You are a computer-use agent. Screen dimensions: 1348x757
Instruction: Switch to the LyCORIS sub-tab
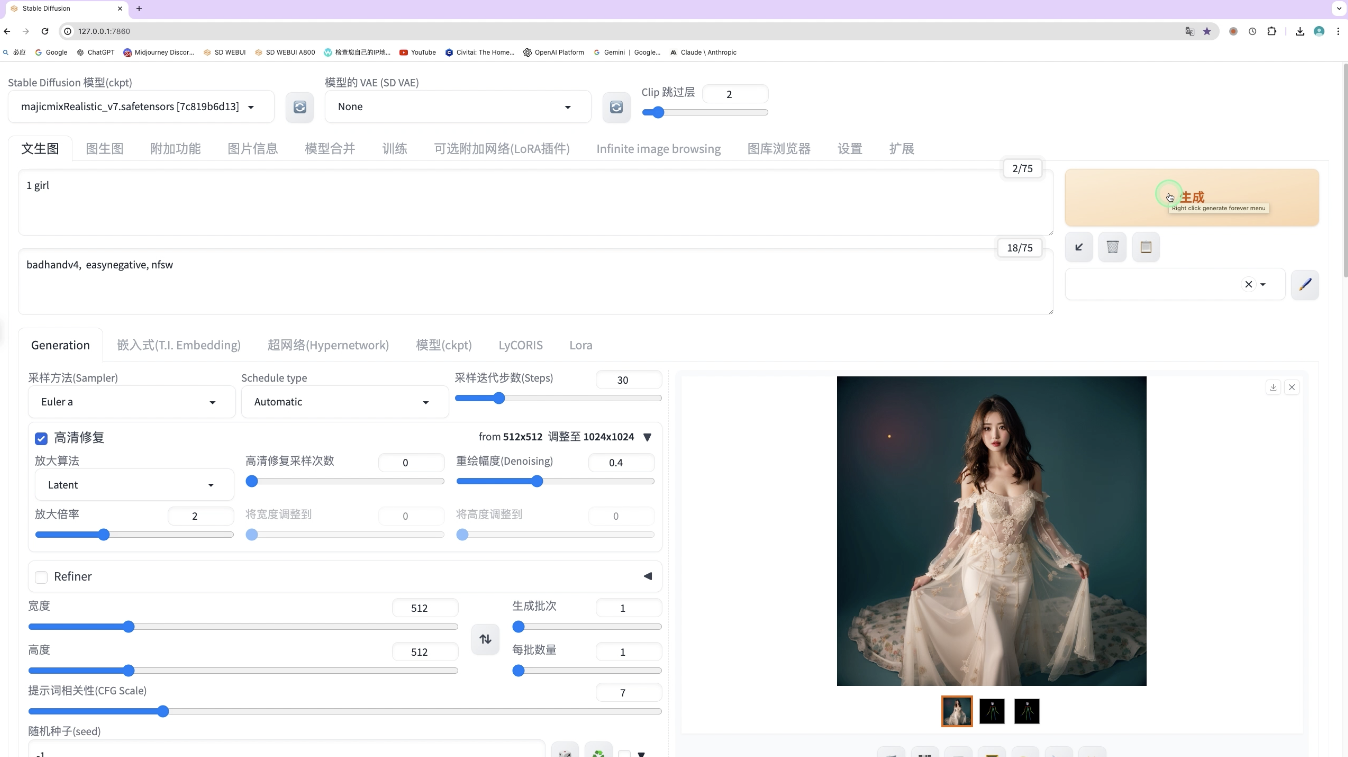pos(521,345)
